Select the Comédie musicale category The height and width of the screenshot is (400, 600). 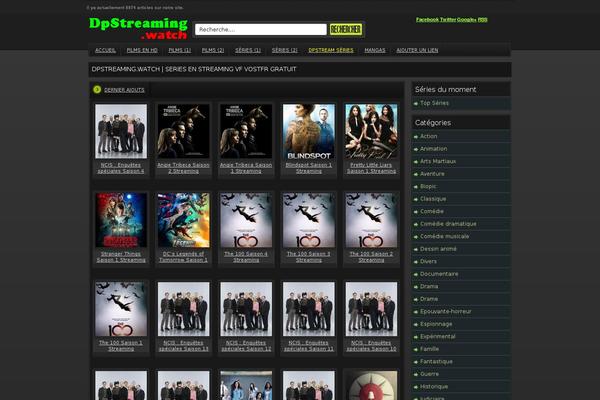click(445, 237)
